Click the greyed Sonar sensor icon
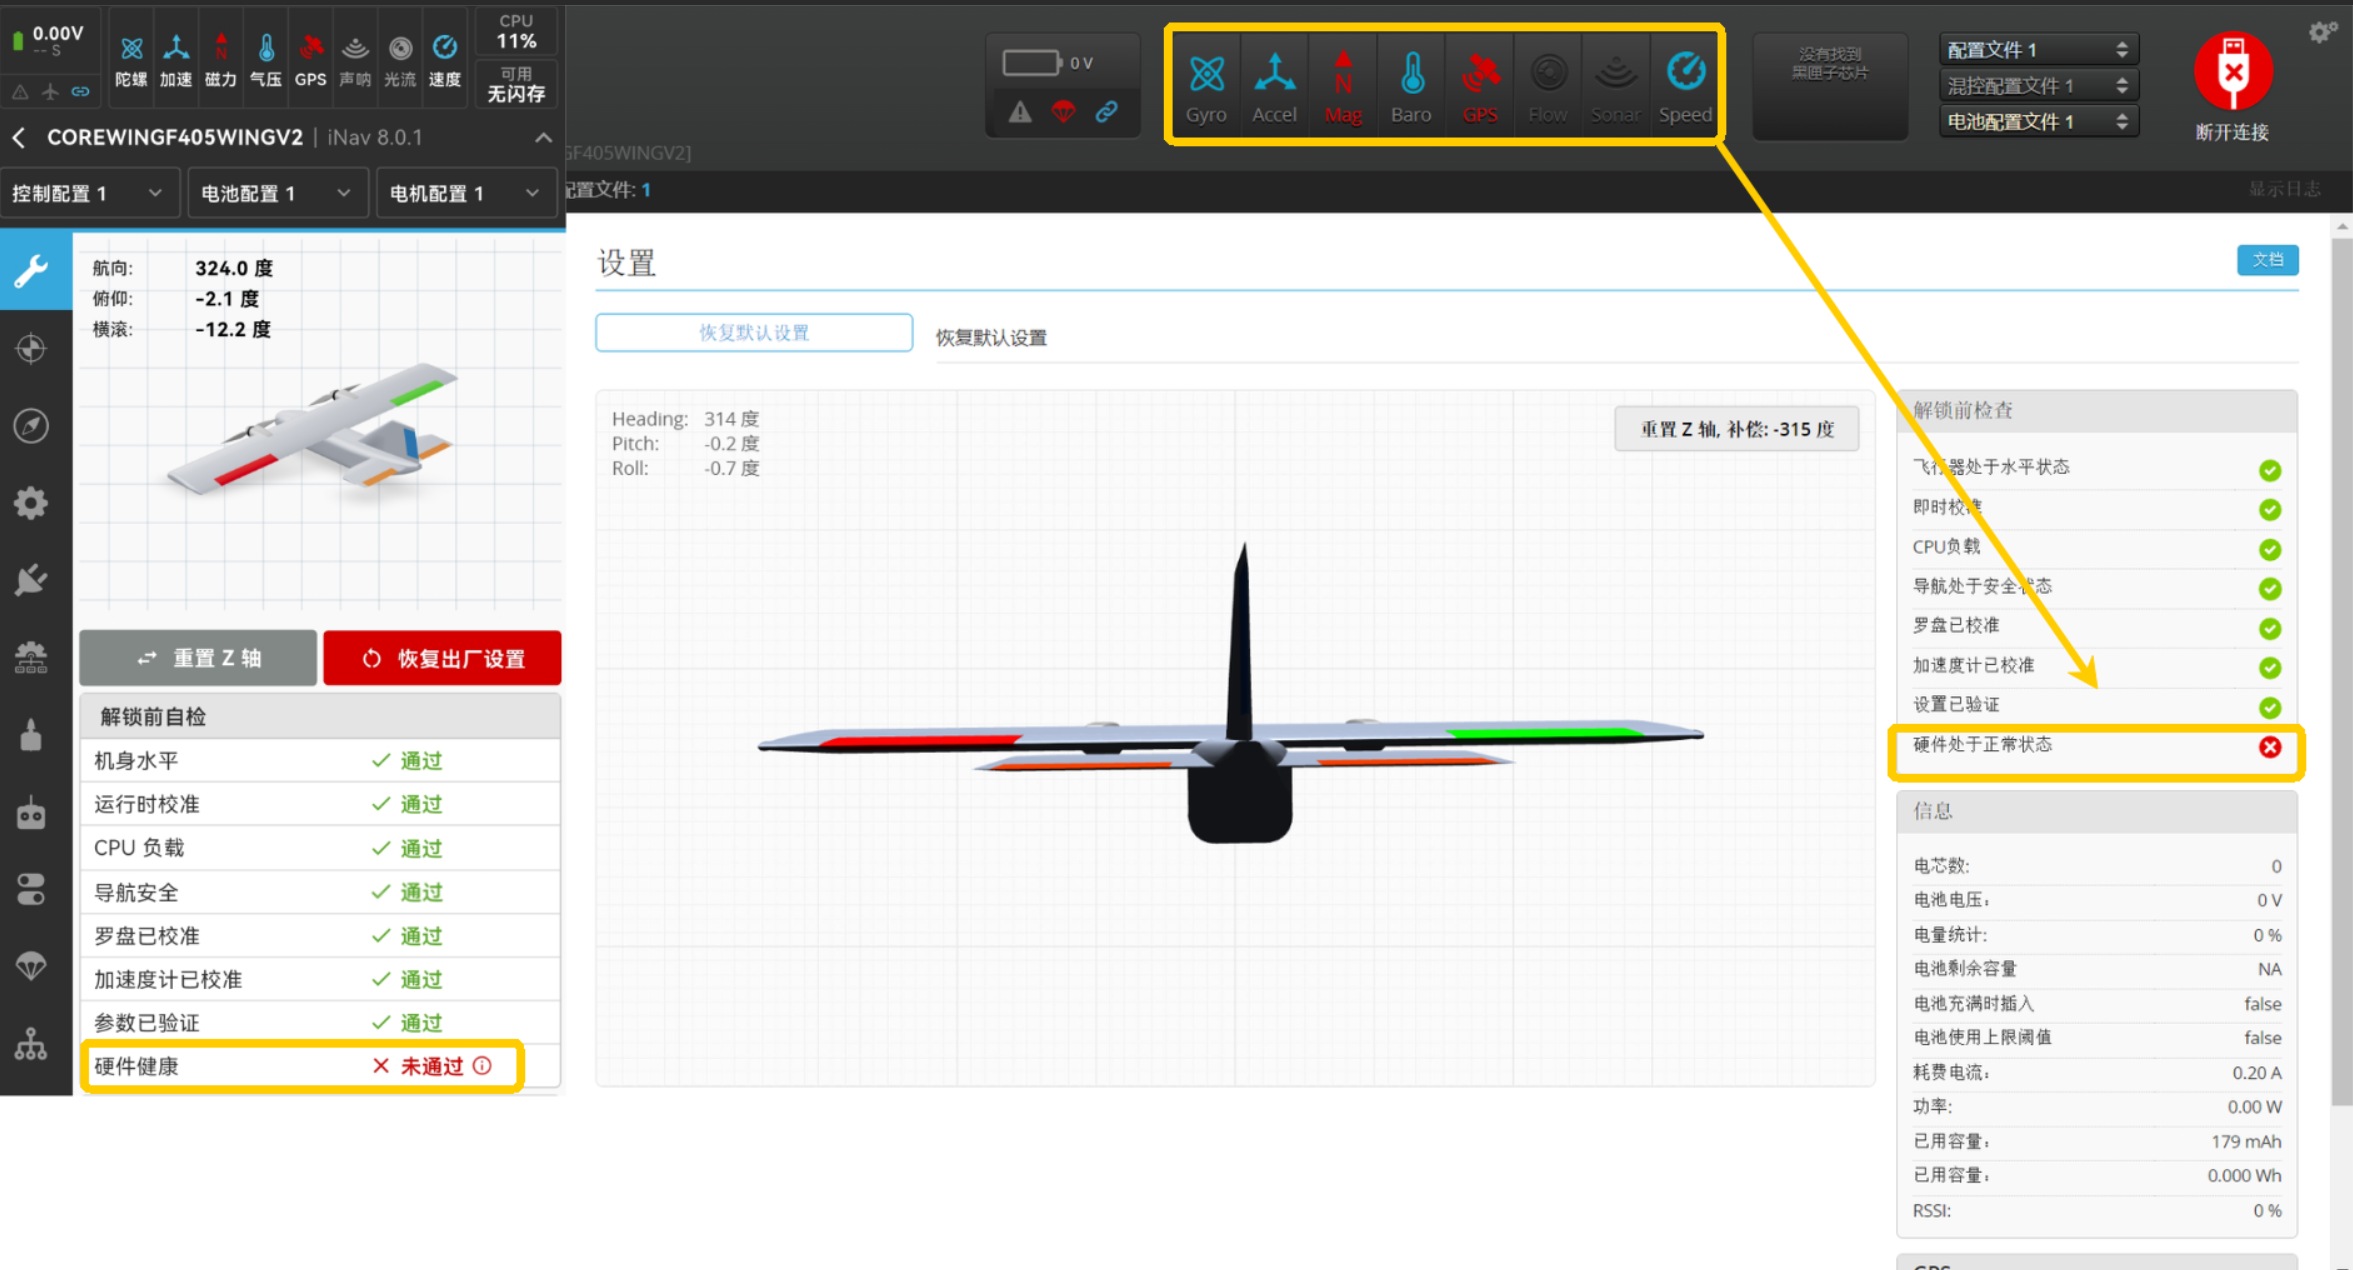The height and width of the screenshot is (1270, 2353). click(1616, 87)
